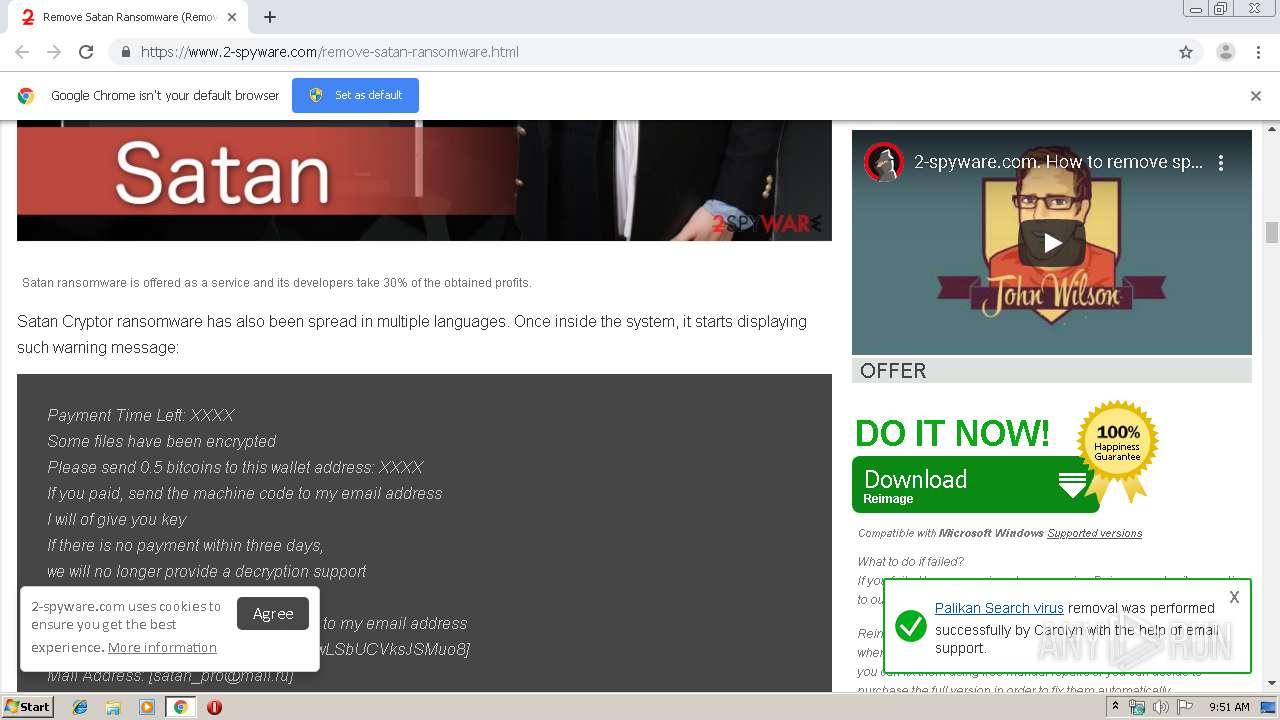Go forward to the next page
The image size is (1280, 720).
point(54,52)
